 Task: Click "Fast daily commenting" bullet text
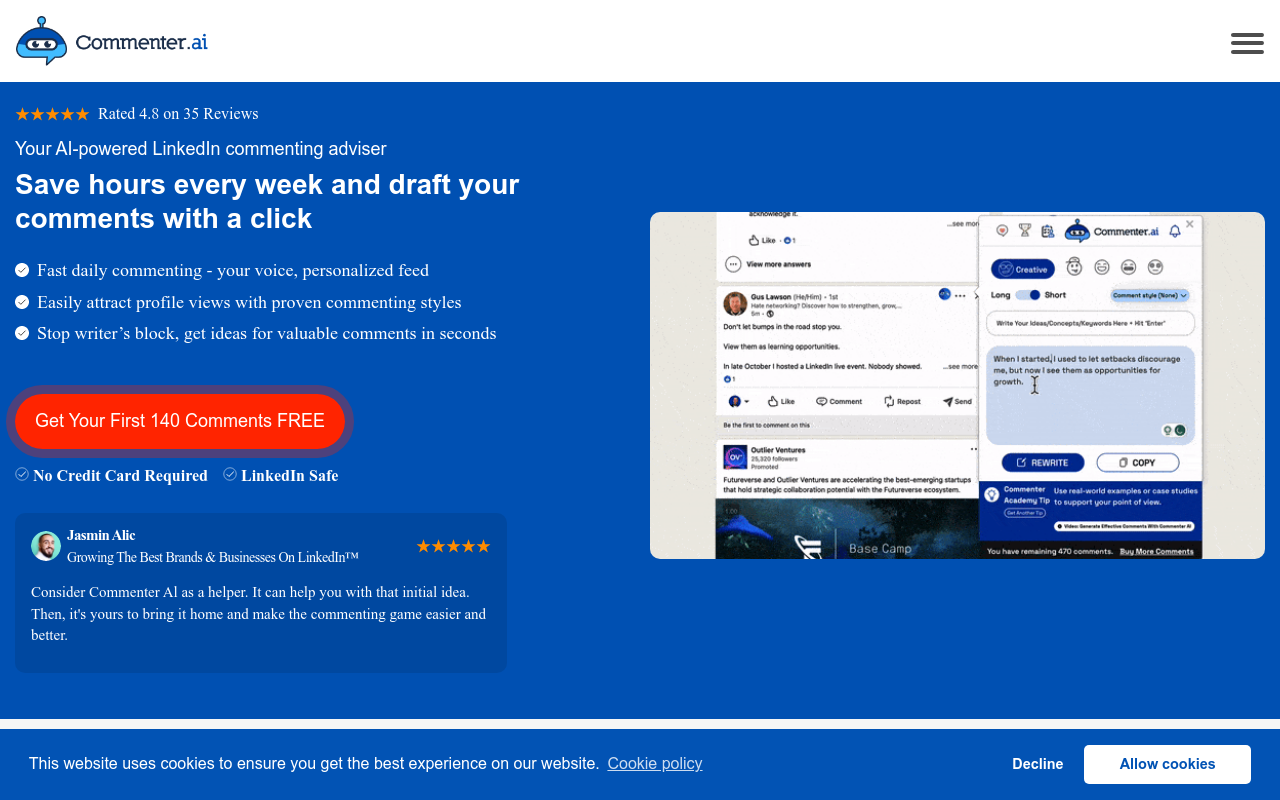(233, 270)
